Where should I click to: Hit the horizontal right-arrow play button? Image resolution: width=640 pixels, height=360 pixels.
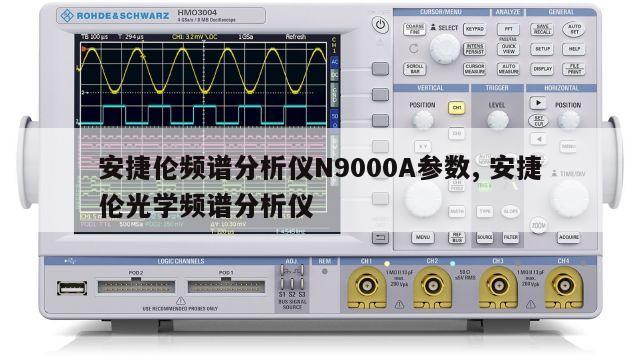[538, 103]
